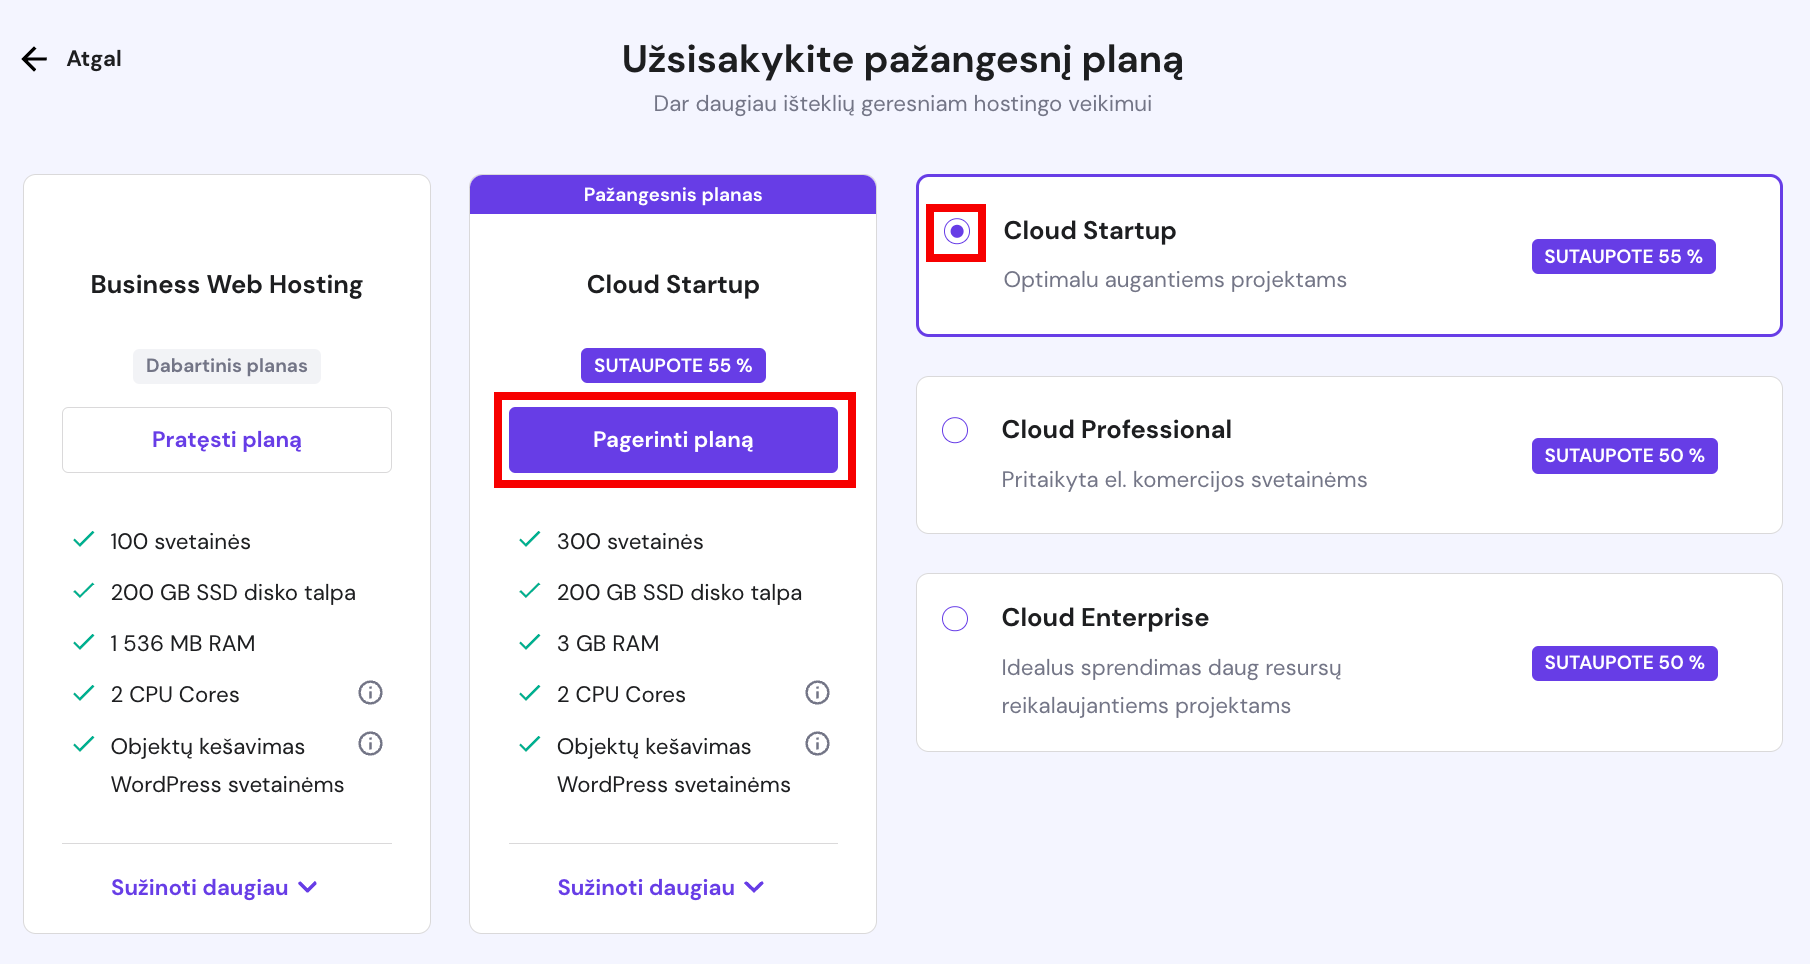Expand Sužinoti daugiau under Cloud Startup
This screenshot has width=1810, height=964.
[660, 886]
